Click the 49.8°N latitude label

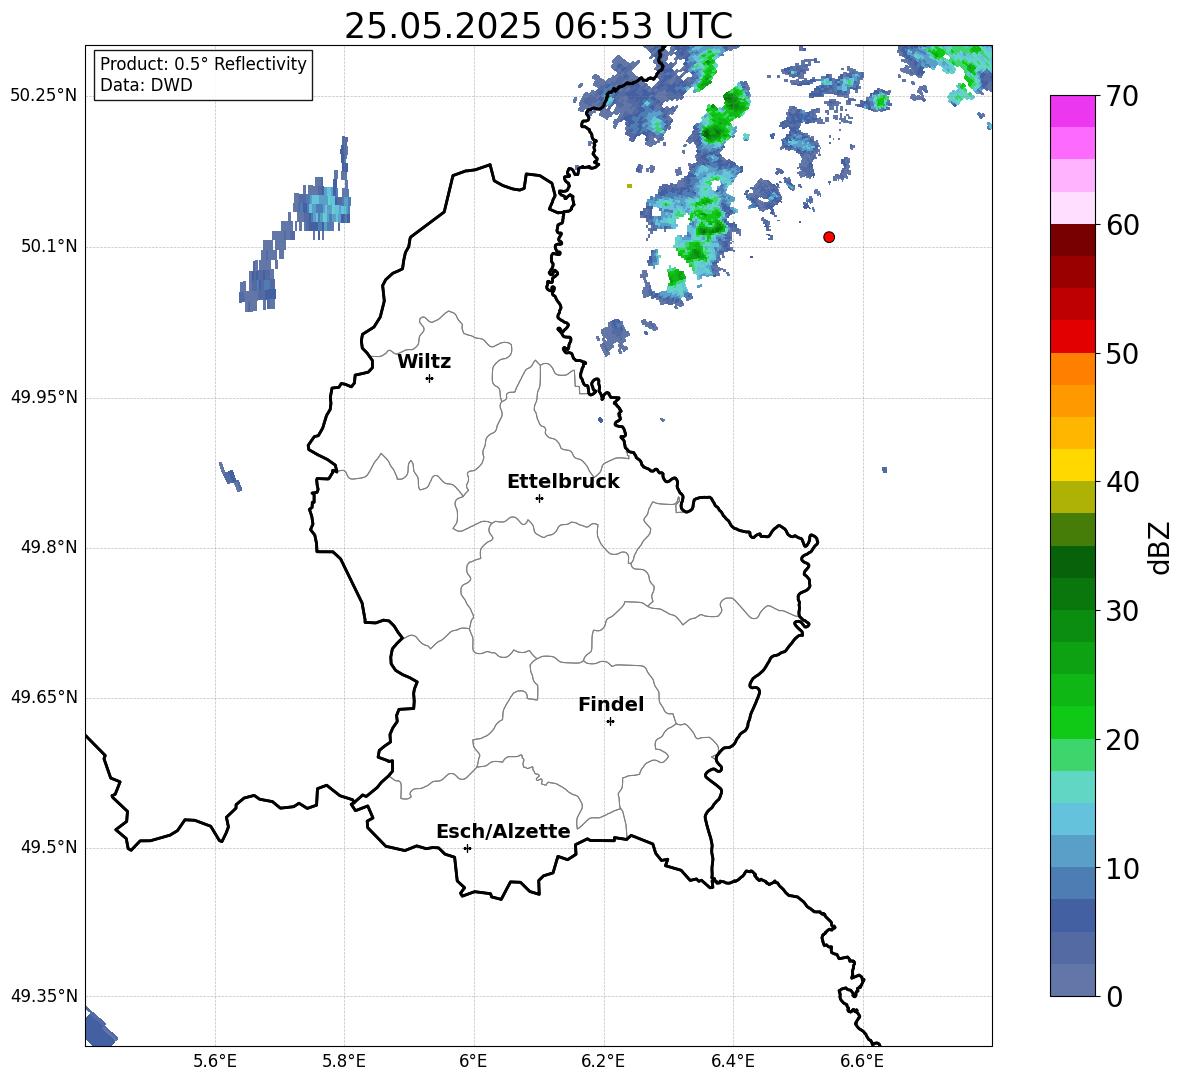pos(49,547)
